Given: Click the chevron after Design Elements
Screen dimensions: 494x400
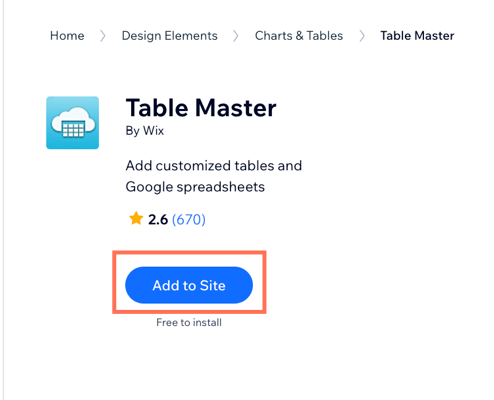Looking at the screenshot, I should (236, 36).
